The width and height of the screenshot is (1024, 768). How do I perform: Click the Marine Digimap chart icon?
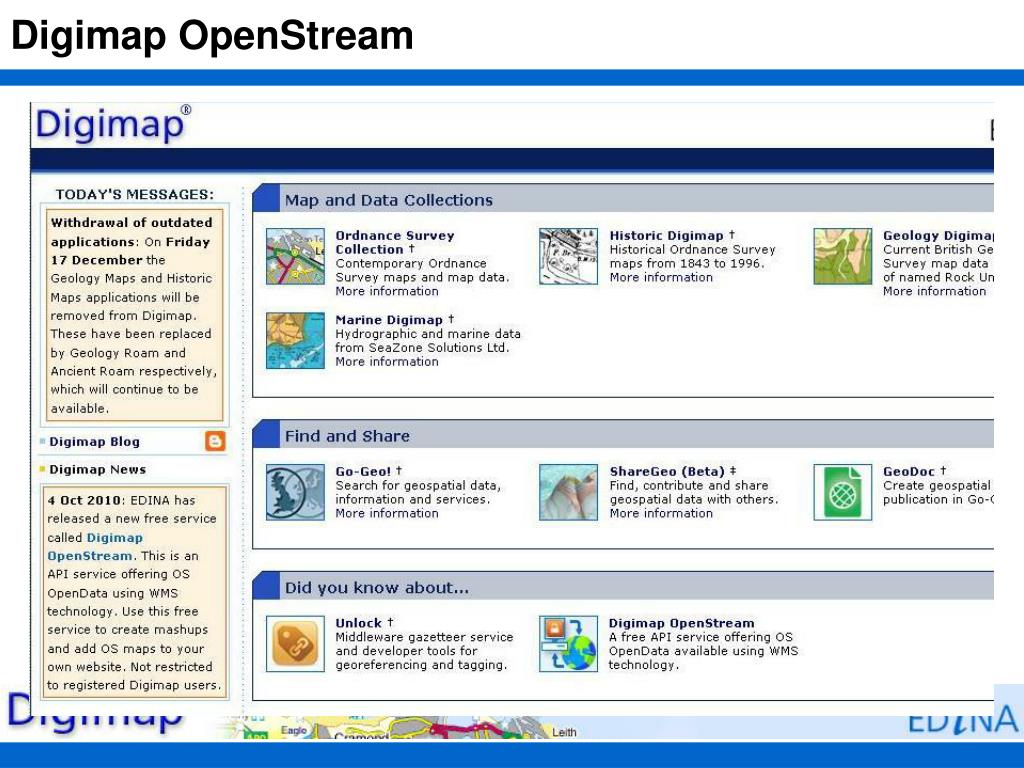point(295,341)
